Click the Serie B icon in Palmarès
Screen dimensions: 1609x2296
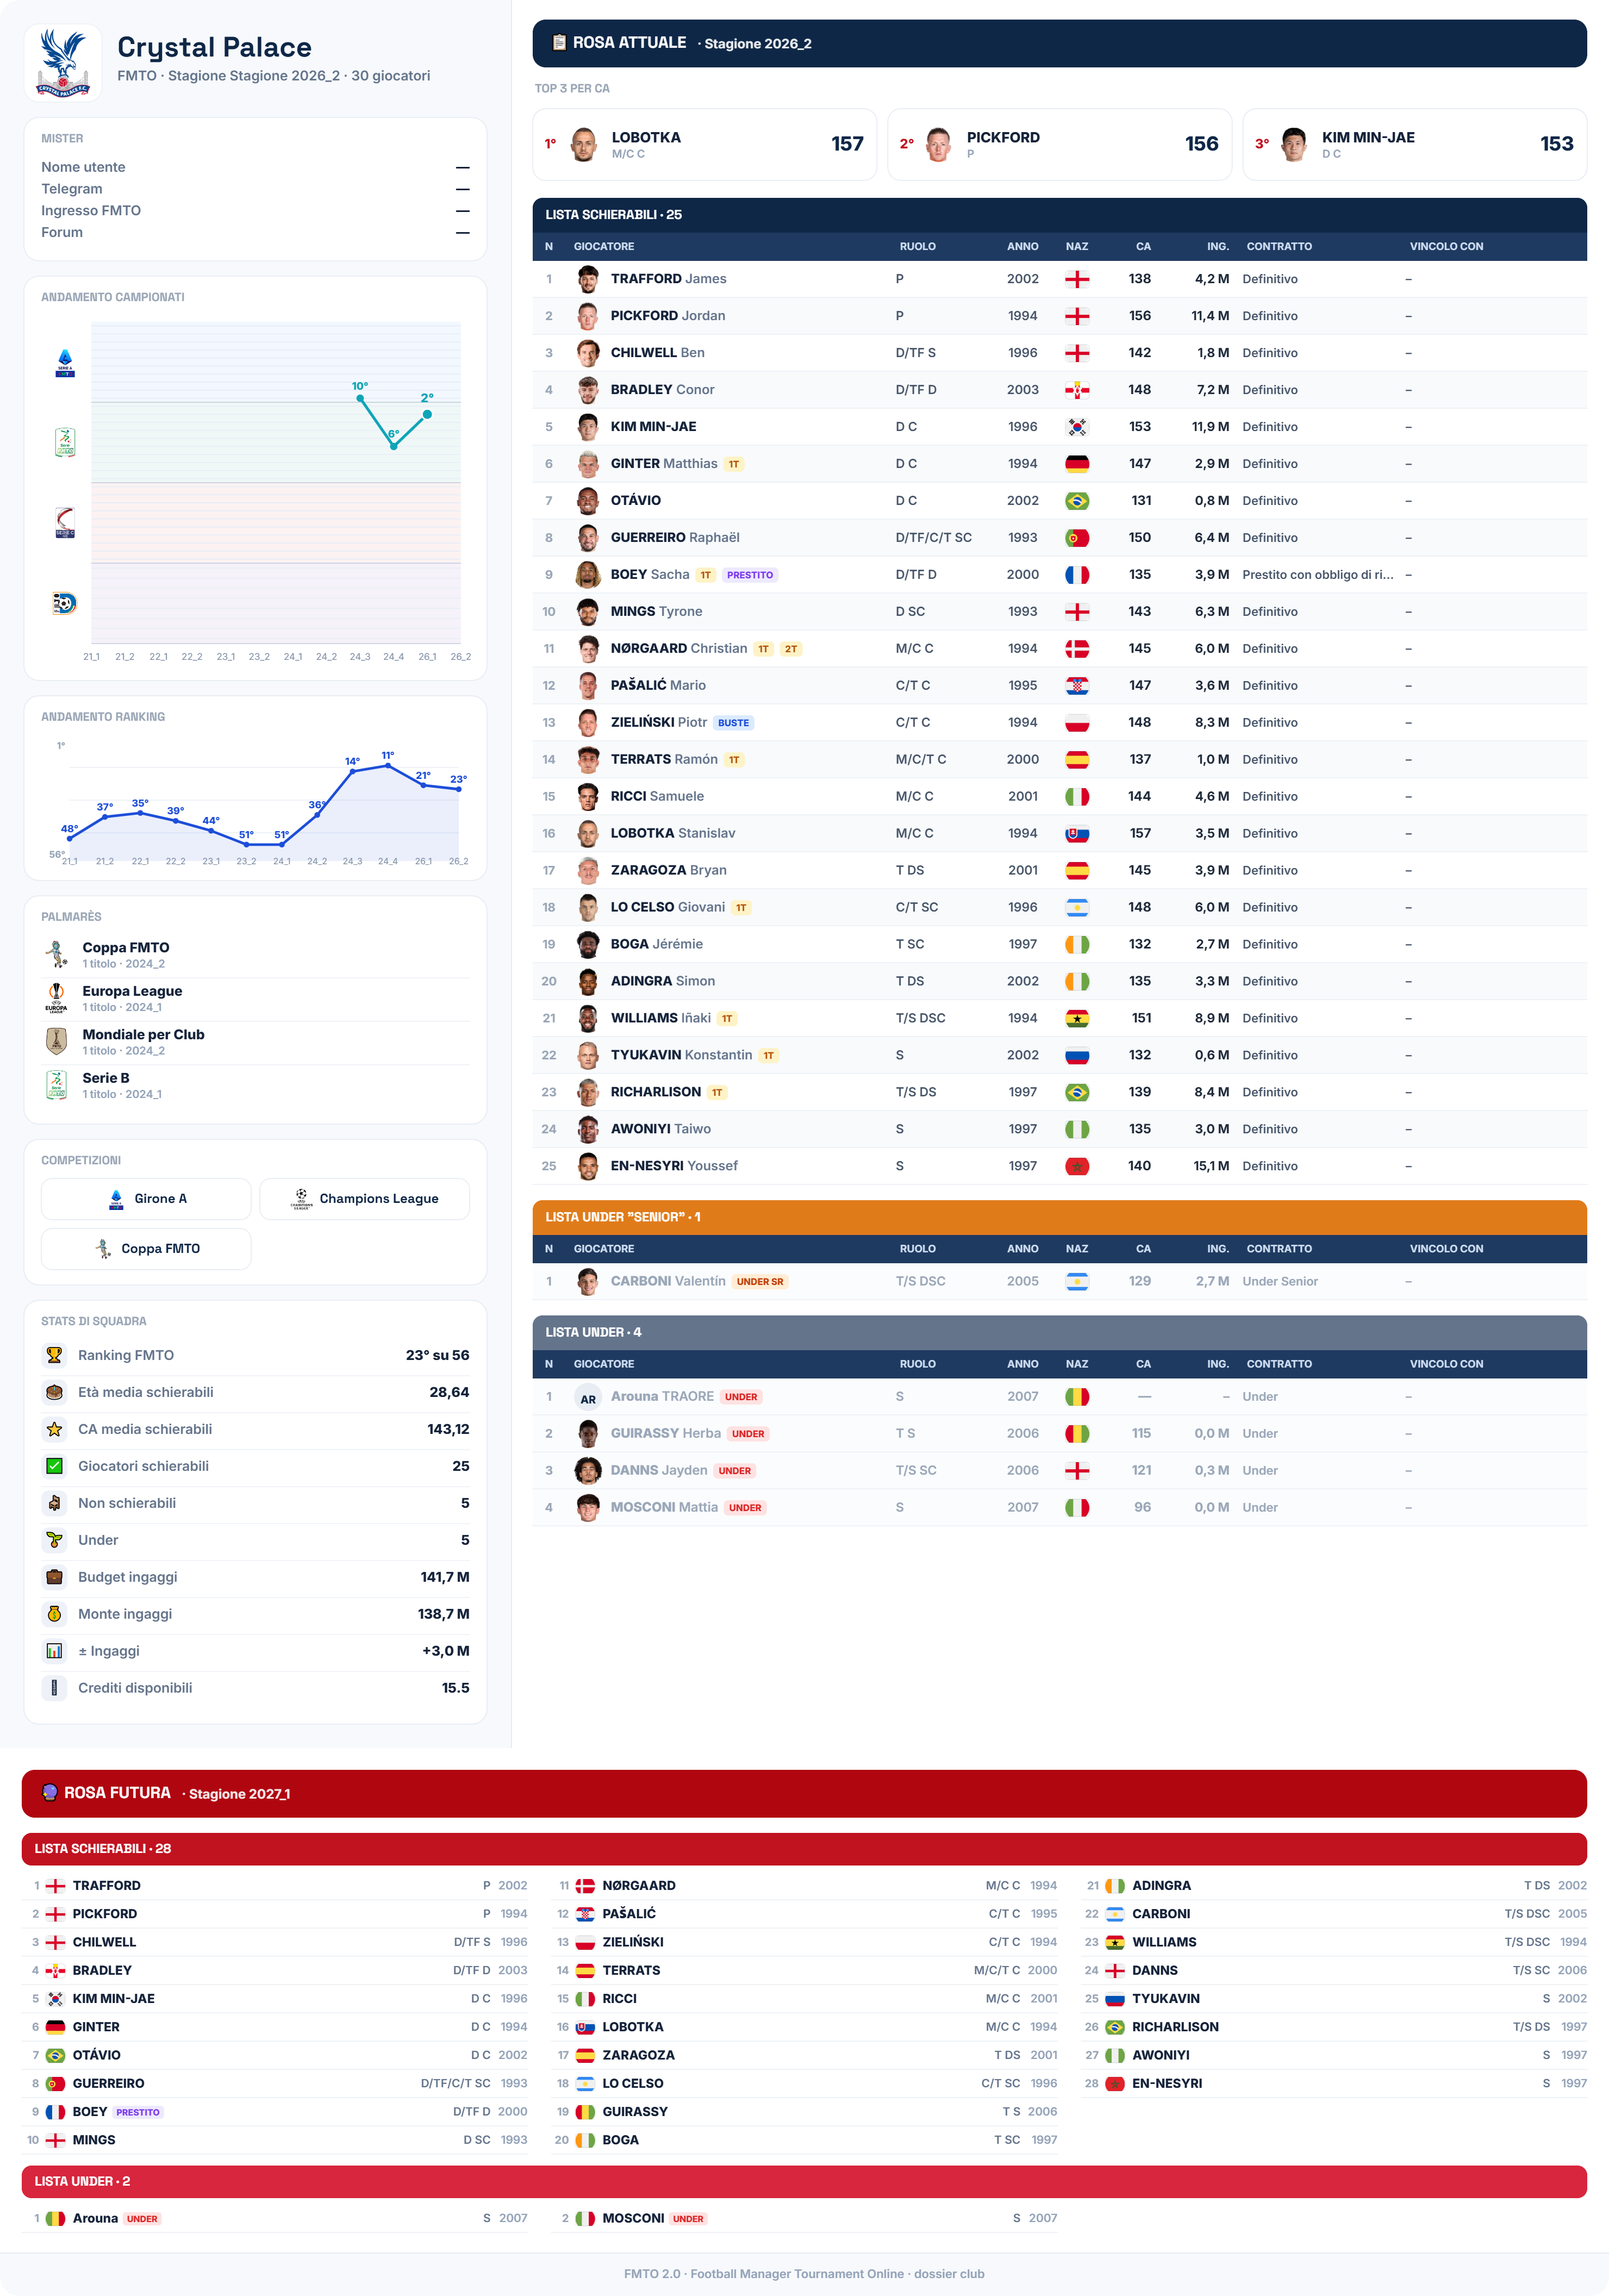pos(56,1084)
